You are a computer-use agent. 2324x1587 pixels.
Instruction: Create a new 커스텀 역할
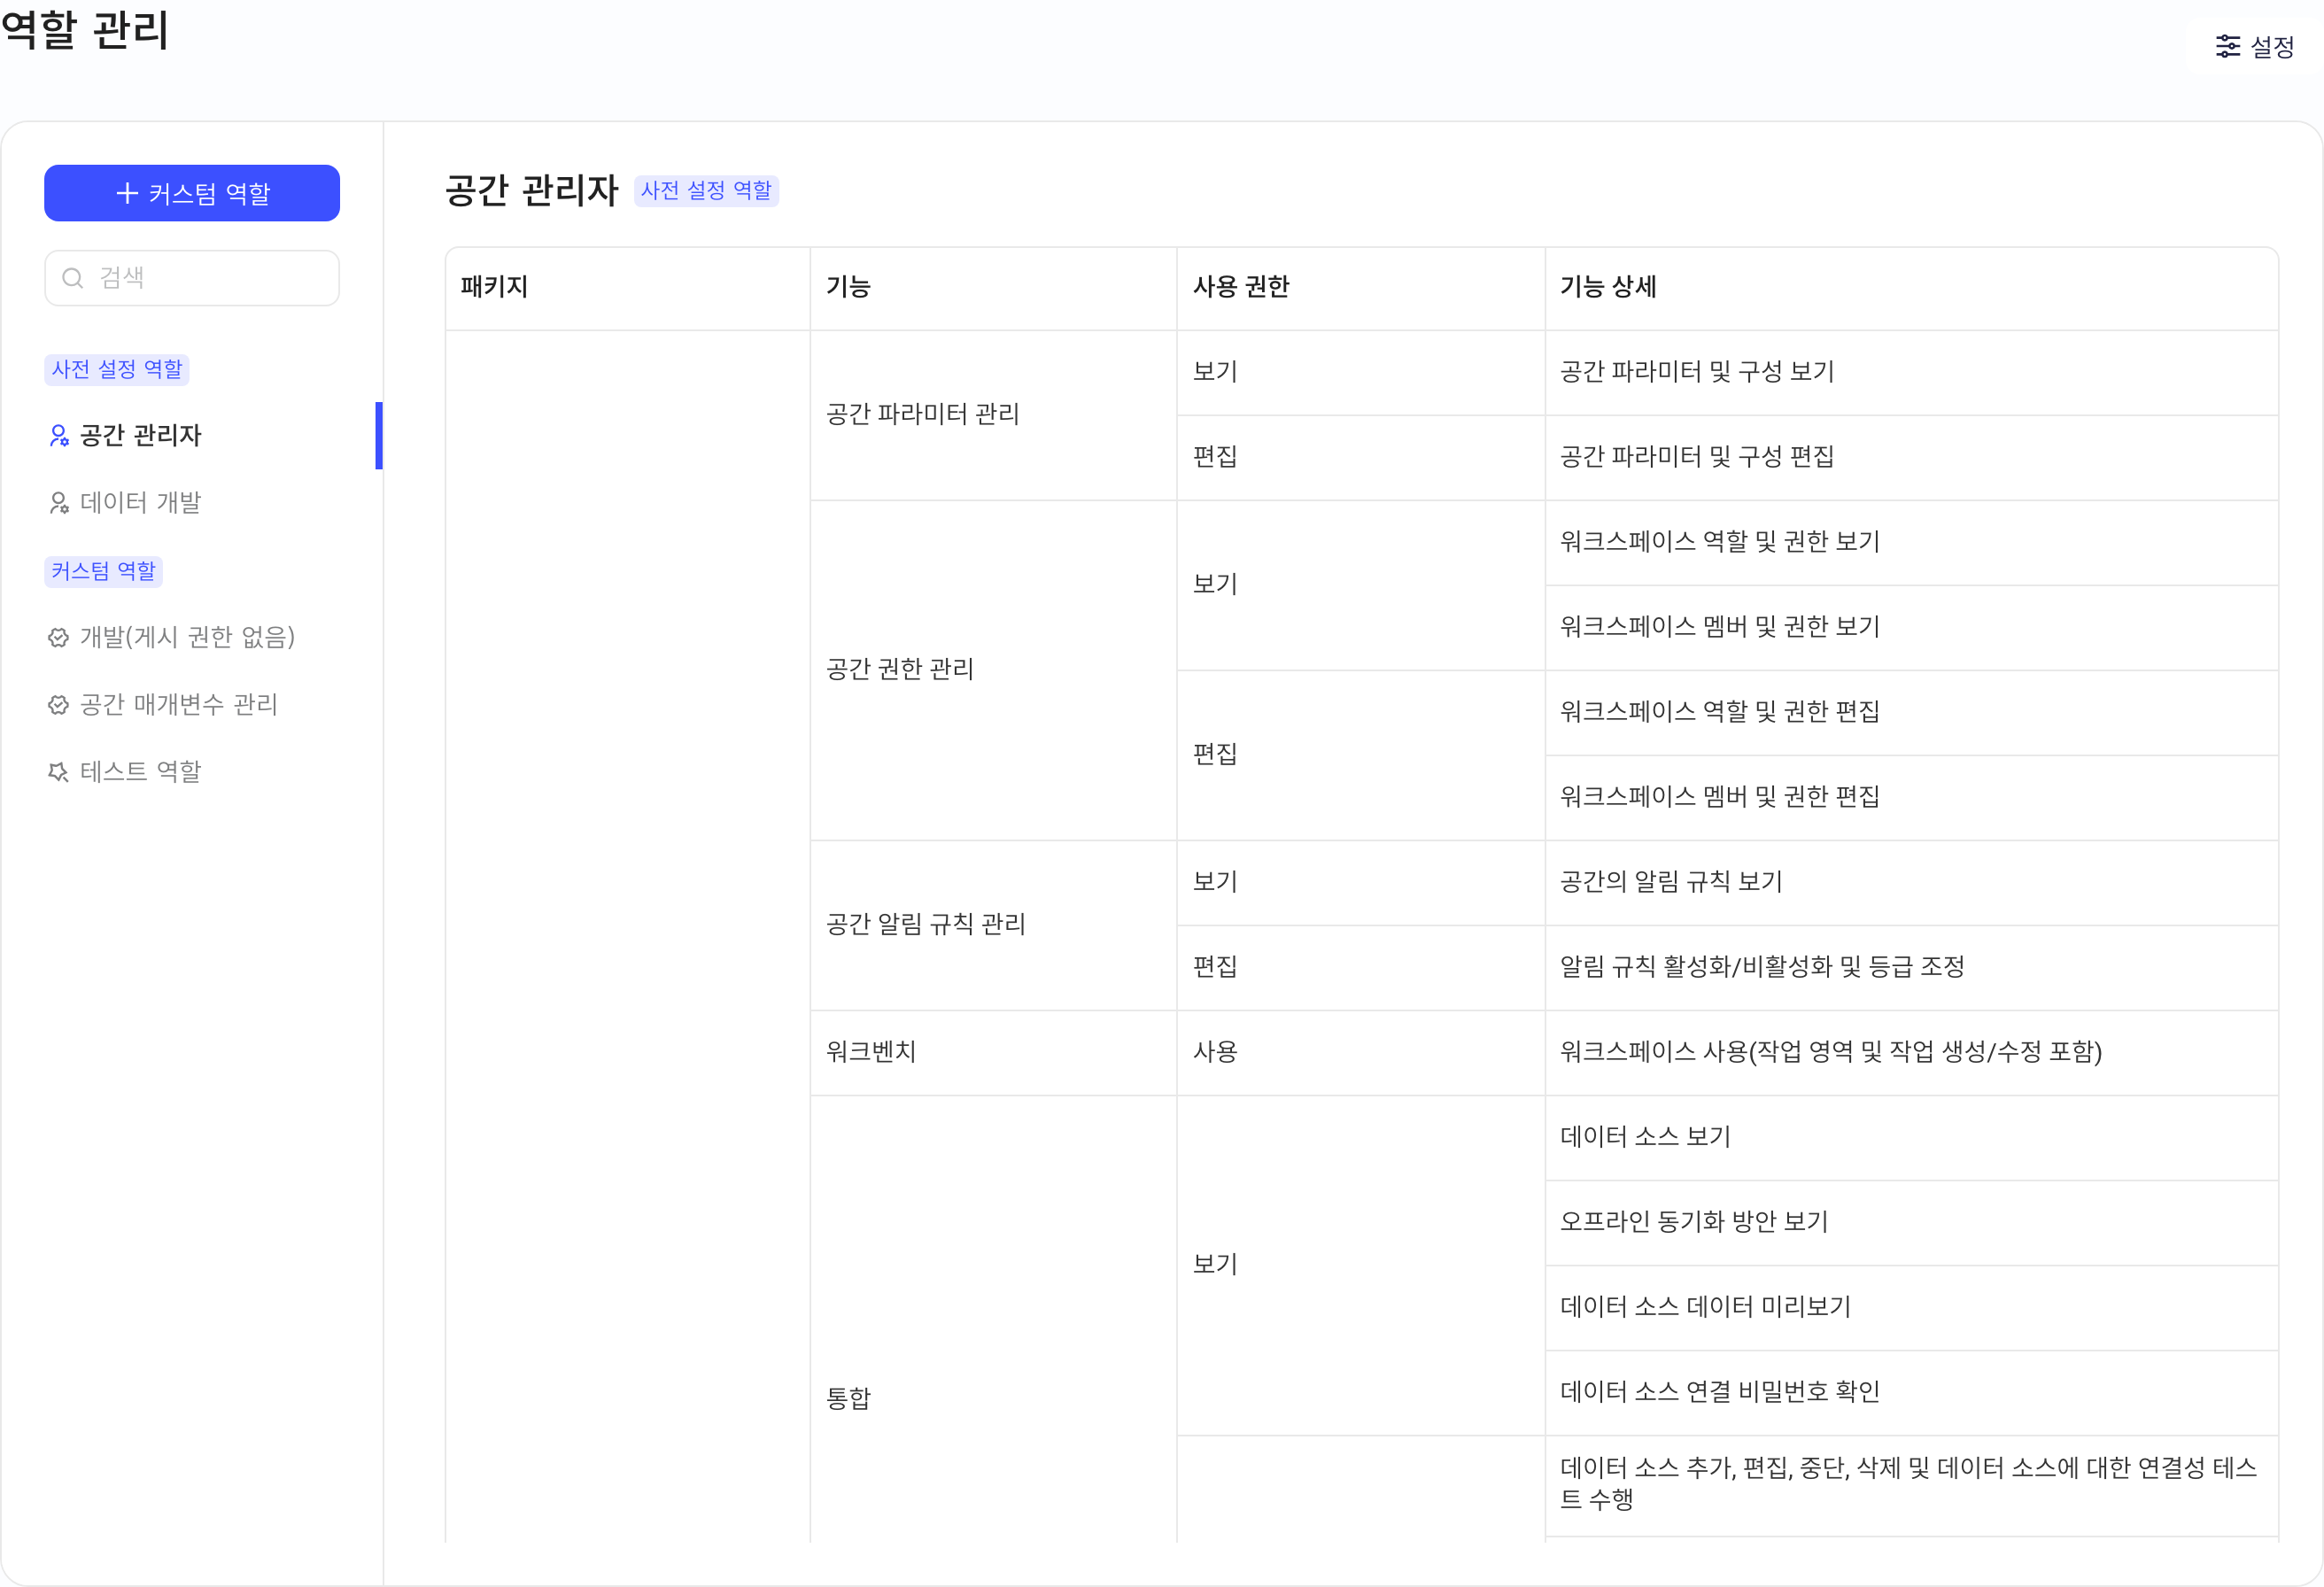coord(192,193)
